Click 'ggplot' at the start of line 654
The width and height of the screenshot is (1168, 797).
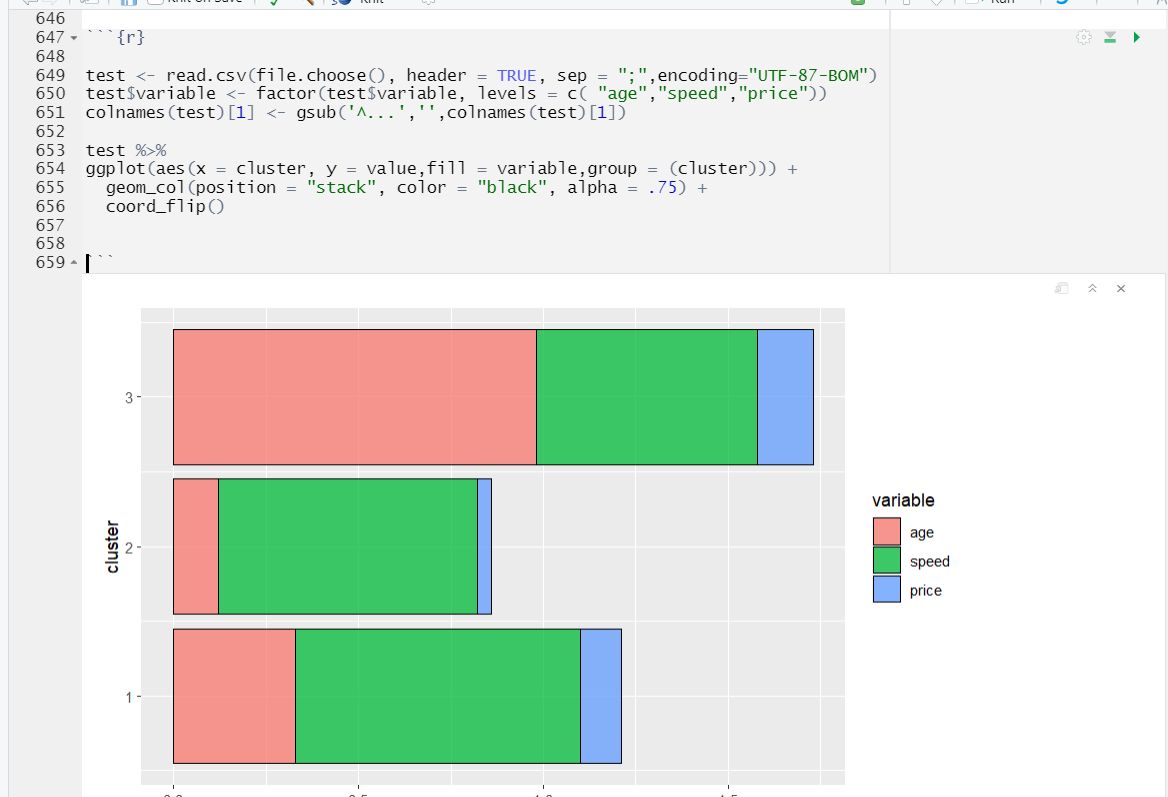pos(115,169)
